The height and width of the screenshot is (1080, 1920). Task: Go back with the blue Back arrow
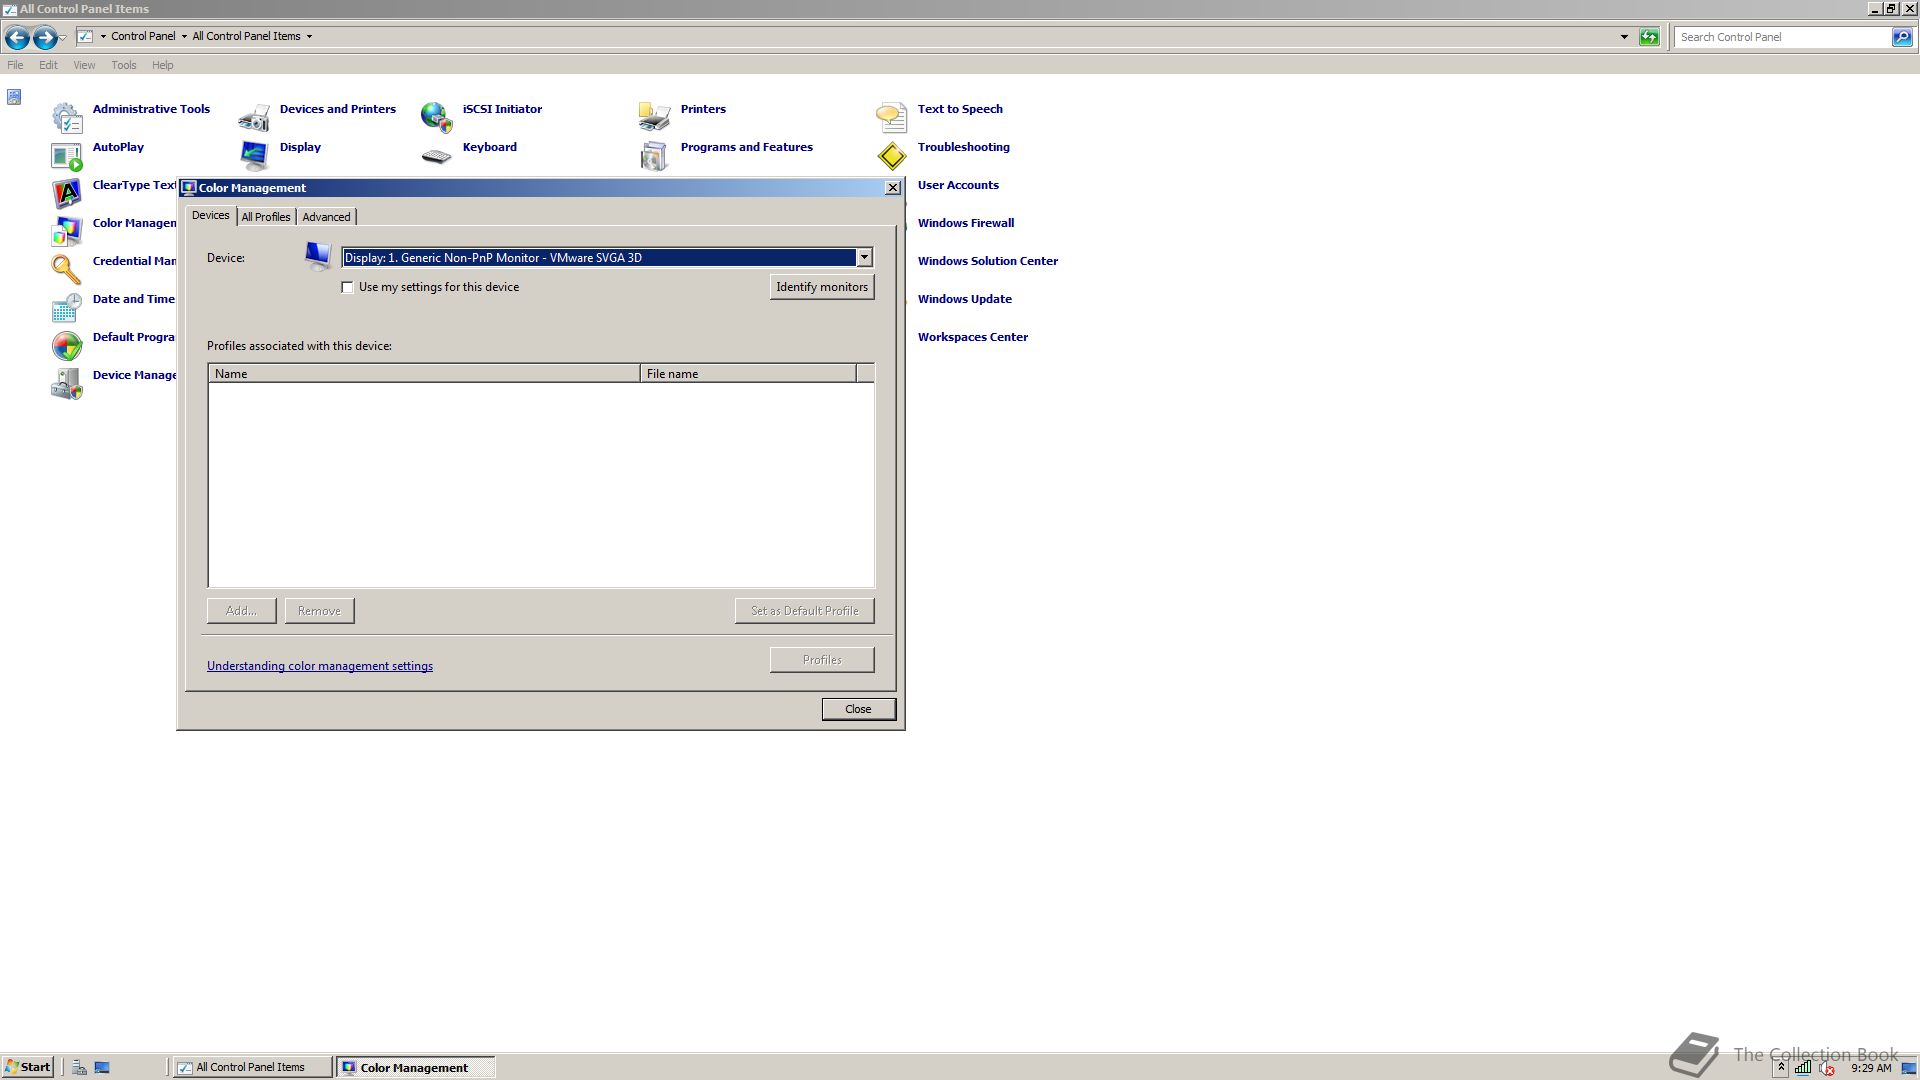17,38
